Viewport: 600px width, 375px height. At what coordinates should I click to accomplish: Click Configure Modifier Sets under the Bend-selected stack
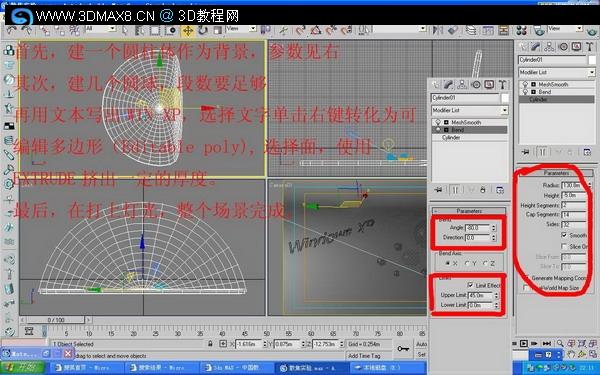[500, 190]
